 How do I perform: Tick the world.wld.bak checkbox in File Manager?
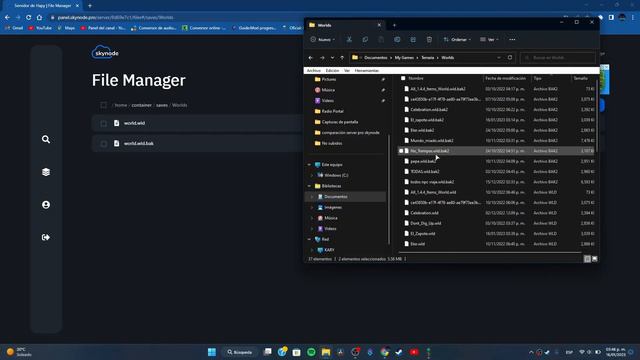pyautogui.click(x=103, y=144)
